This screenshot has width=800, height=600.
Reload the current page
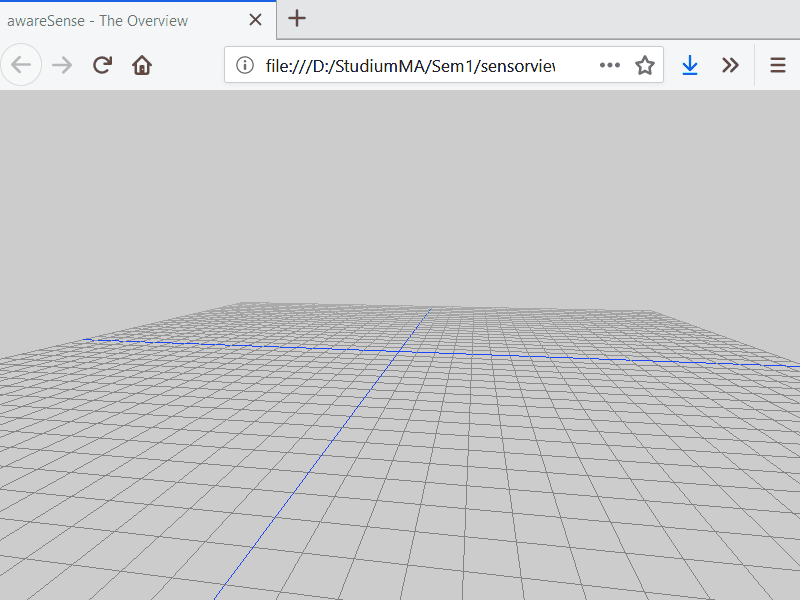(102, 66)
